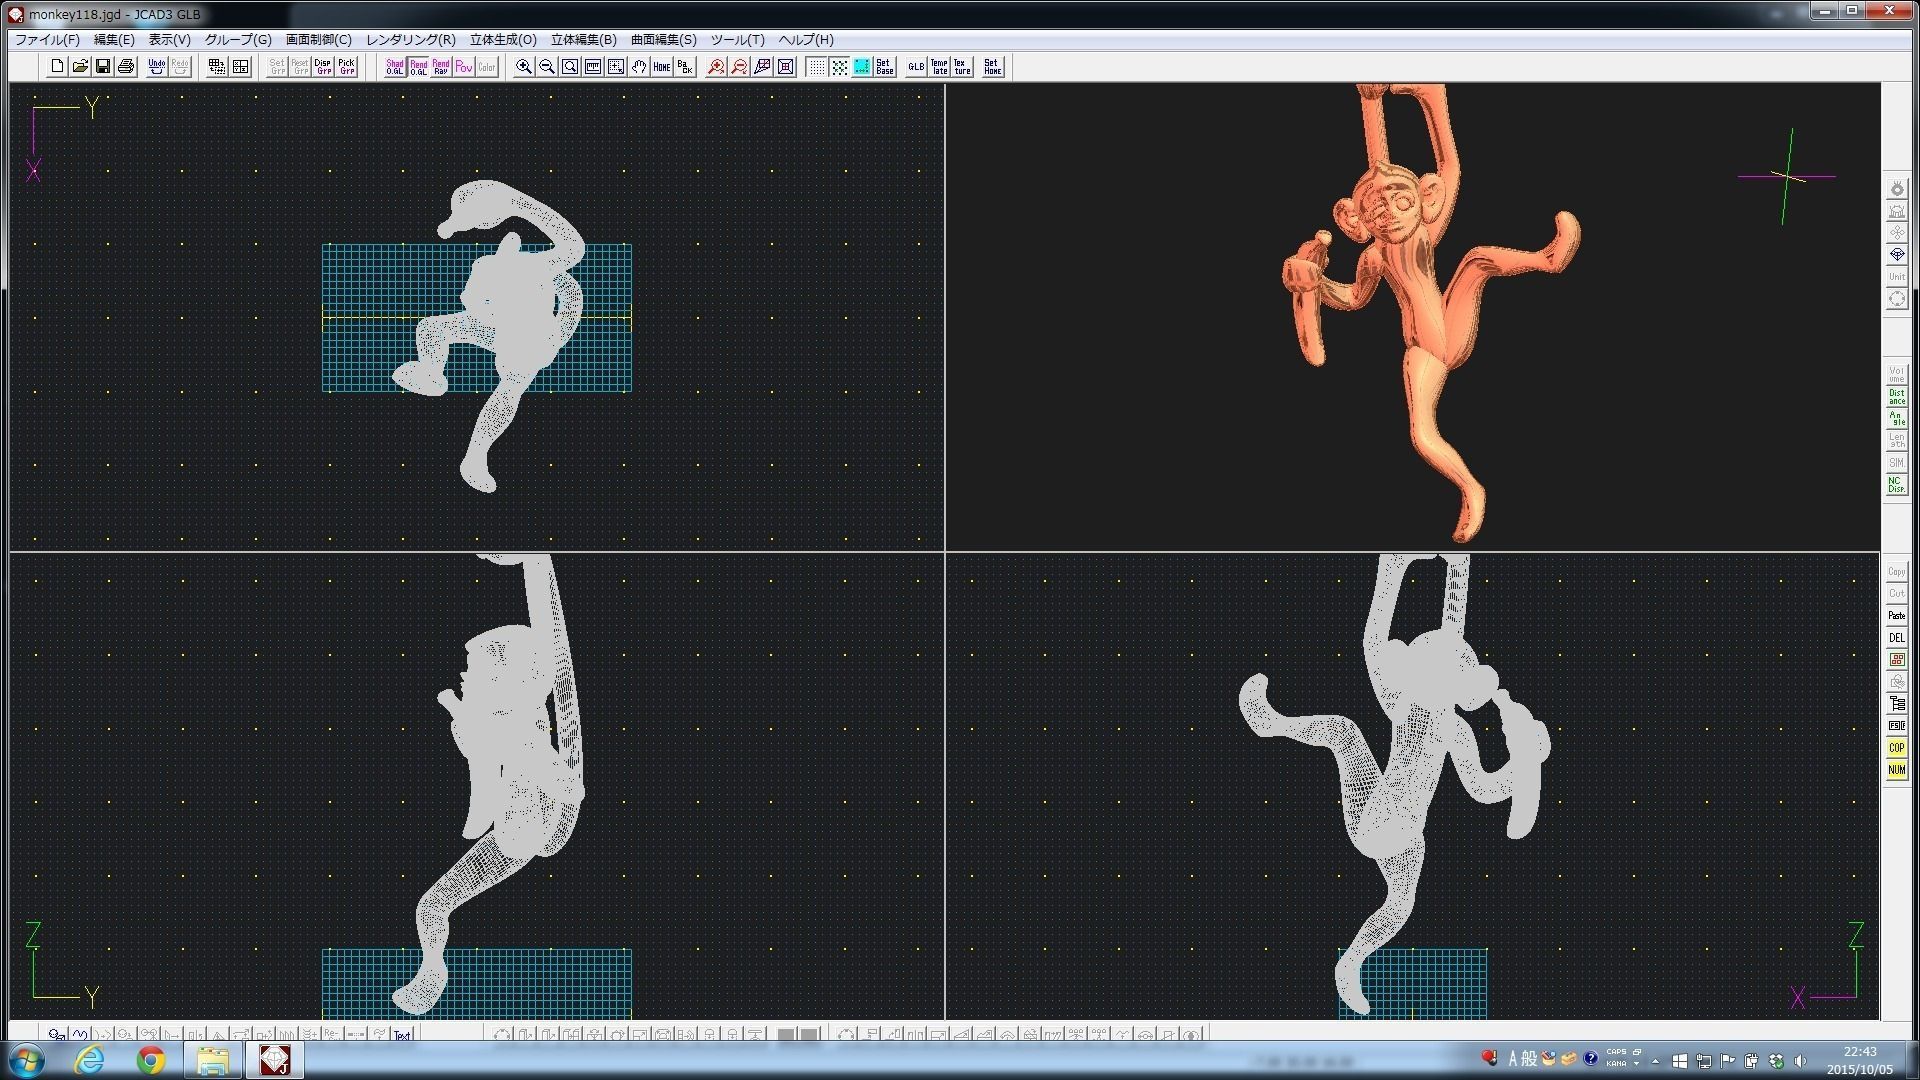Toggle the Shad O.GL shading mode
This screenshot has height=1080, width=1920.
tap(395, 67)
